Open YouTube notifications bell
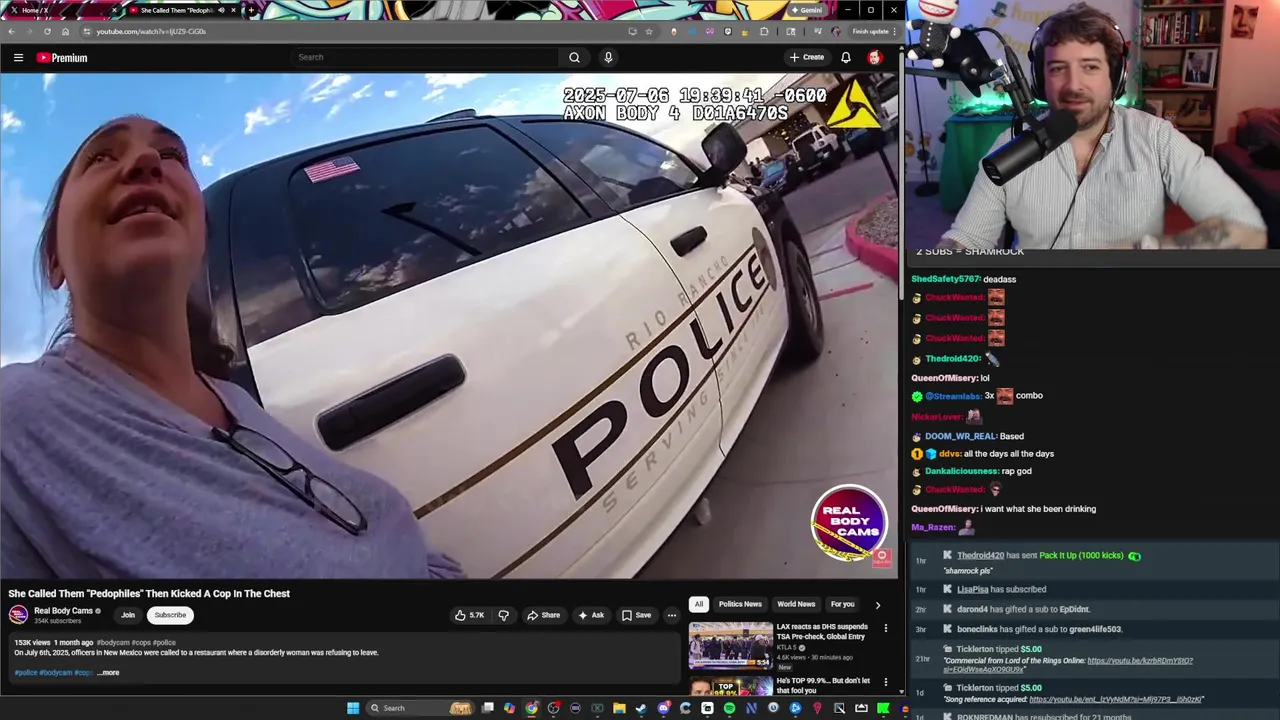The width and height of the screenshot is (1280, 720). coord(846,57)
